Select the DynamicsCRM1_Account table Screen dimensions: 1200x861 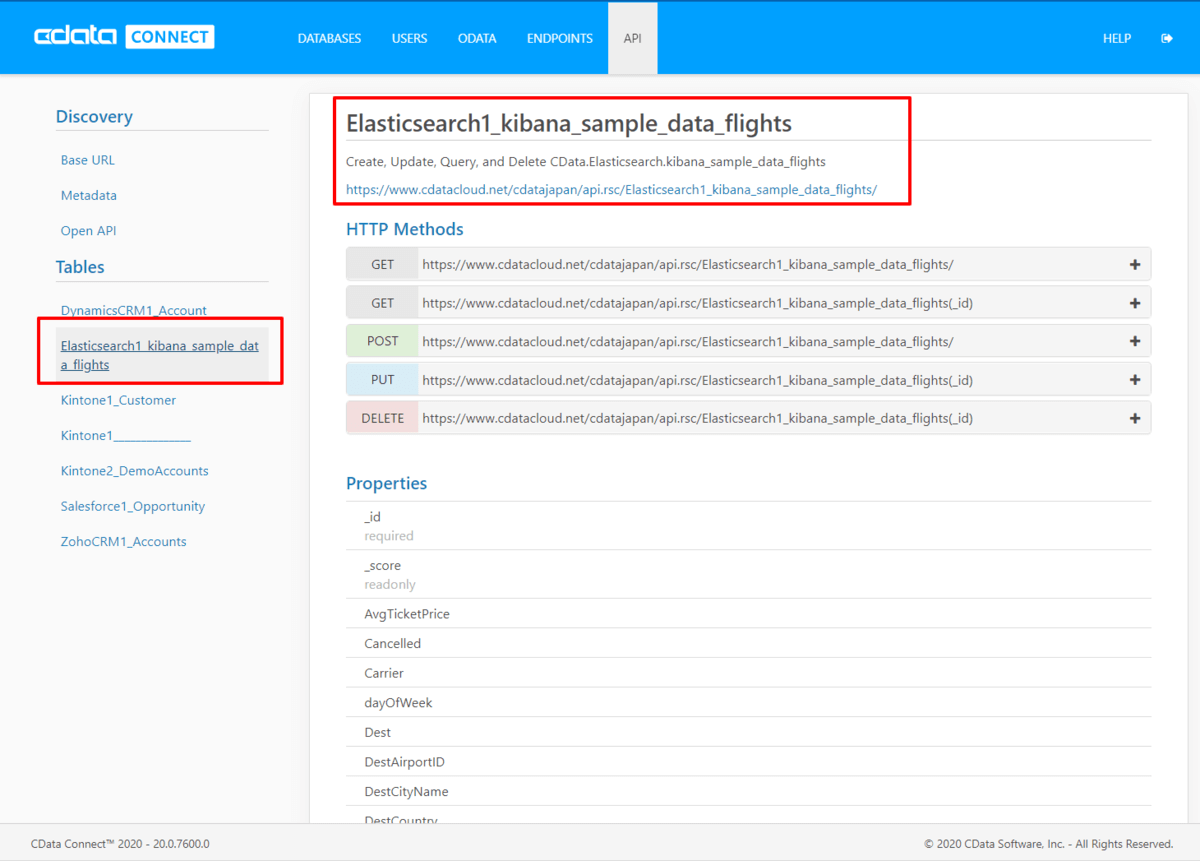coord(133,311)
